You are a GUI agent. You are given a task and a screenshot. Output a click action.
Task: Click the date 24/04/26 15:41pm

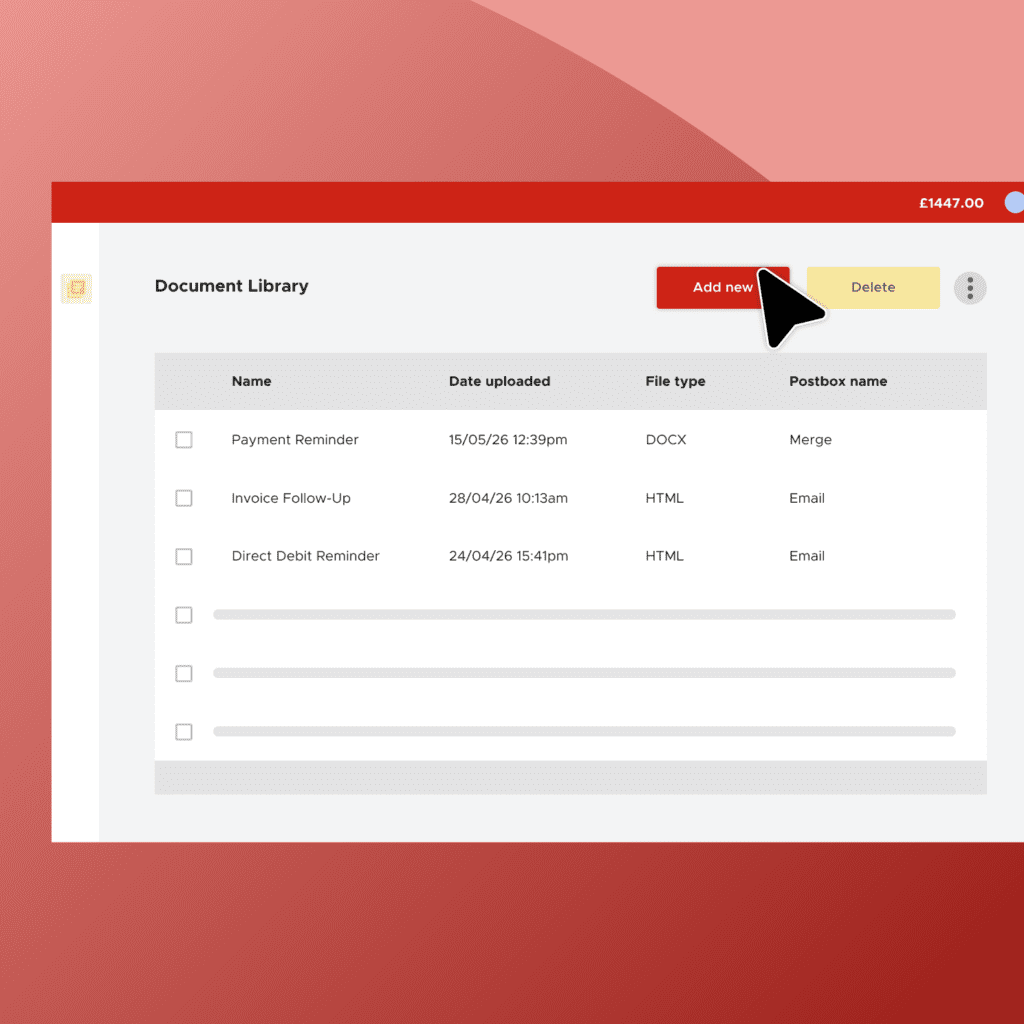(508, 556)
